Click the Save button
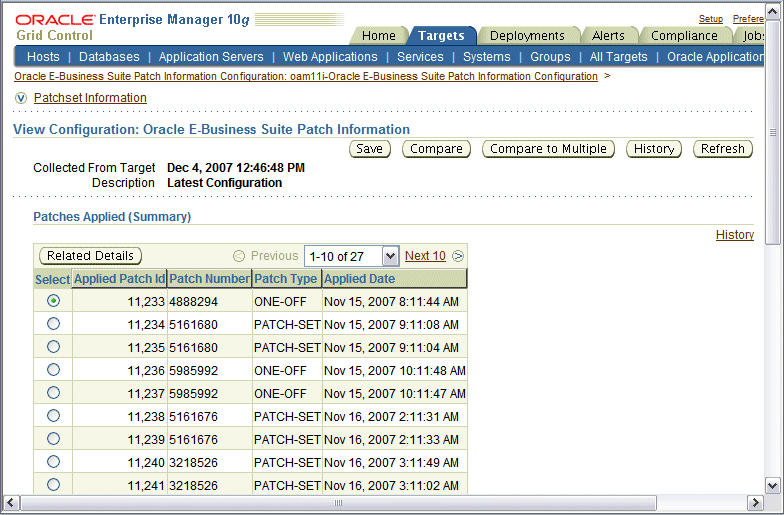 [370, 149]
